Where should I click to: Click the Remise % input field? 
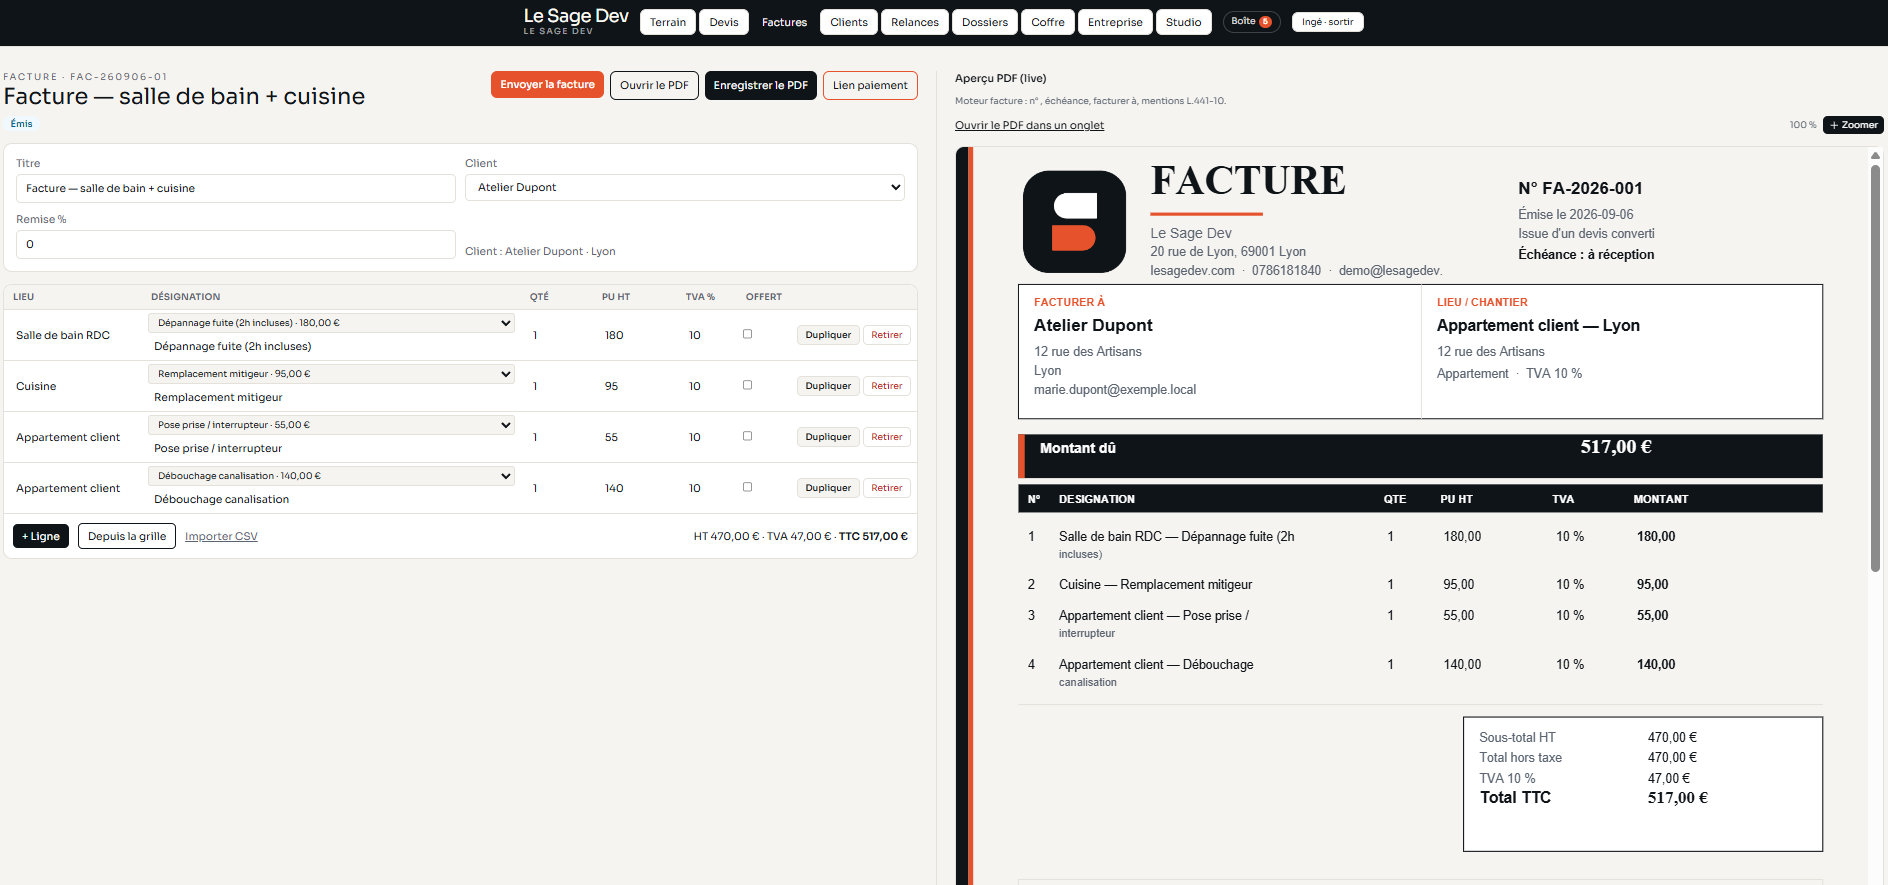[236, 244]
